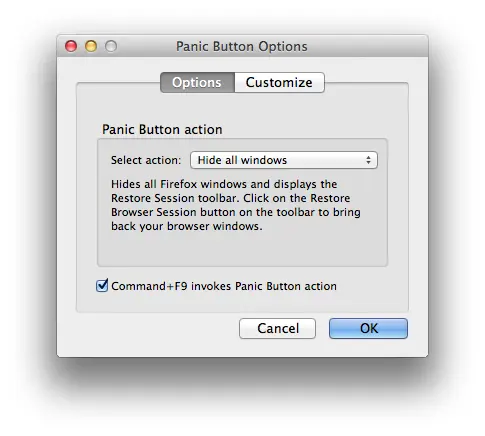Image resolution: width=485 pixels, height=436 pixels.
Task: Select the Options tab
Action: pos(197,82)
